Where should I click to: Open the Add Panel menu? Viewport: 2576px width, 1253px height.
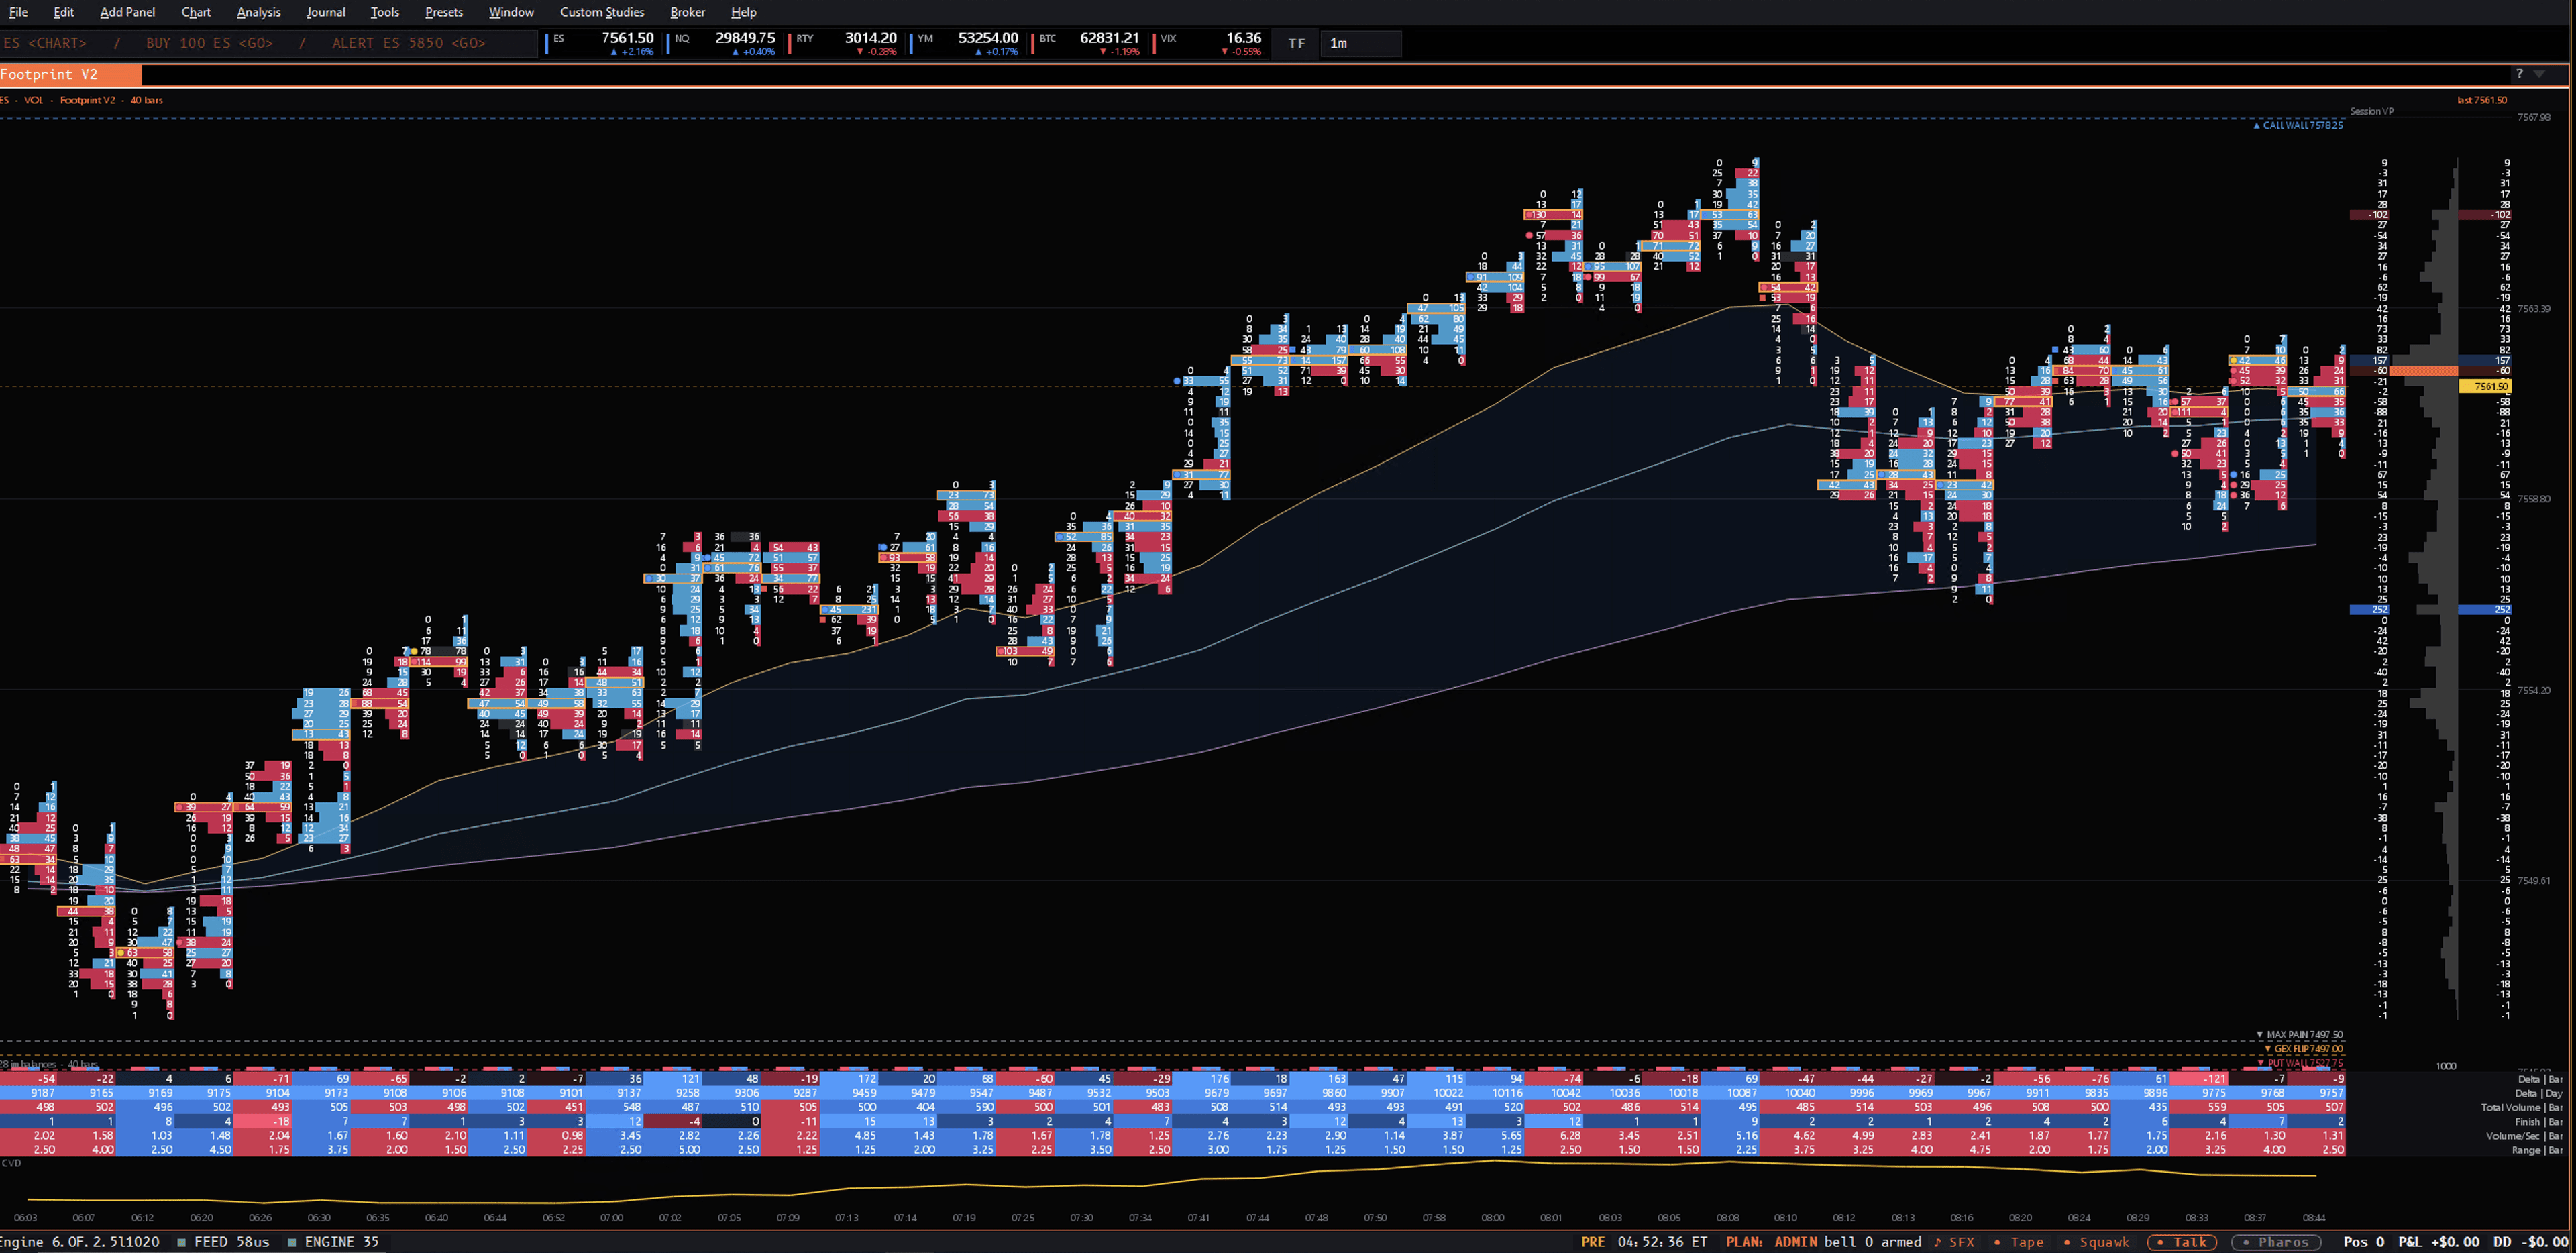pyautogui.click(x=128, y=12)
